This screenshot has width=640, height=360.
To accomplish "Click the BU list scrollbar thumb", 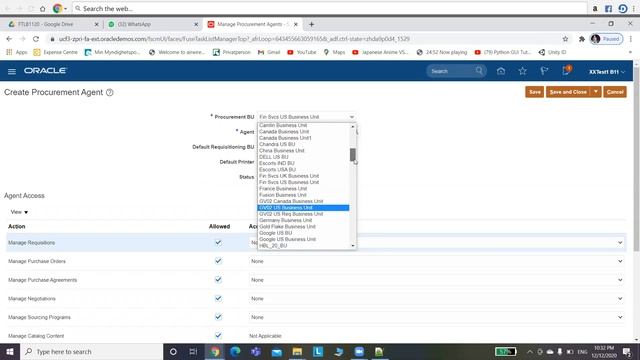I will pos(353,155).
